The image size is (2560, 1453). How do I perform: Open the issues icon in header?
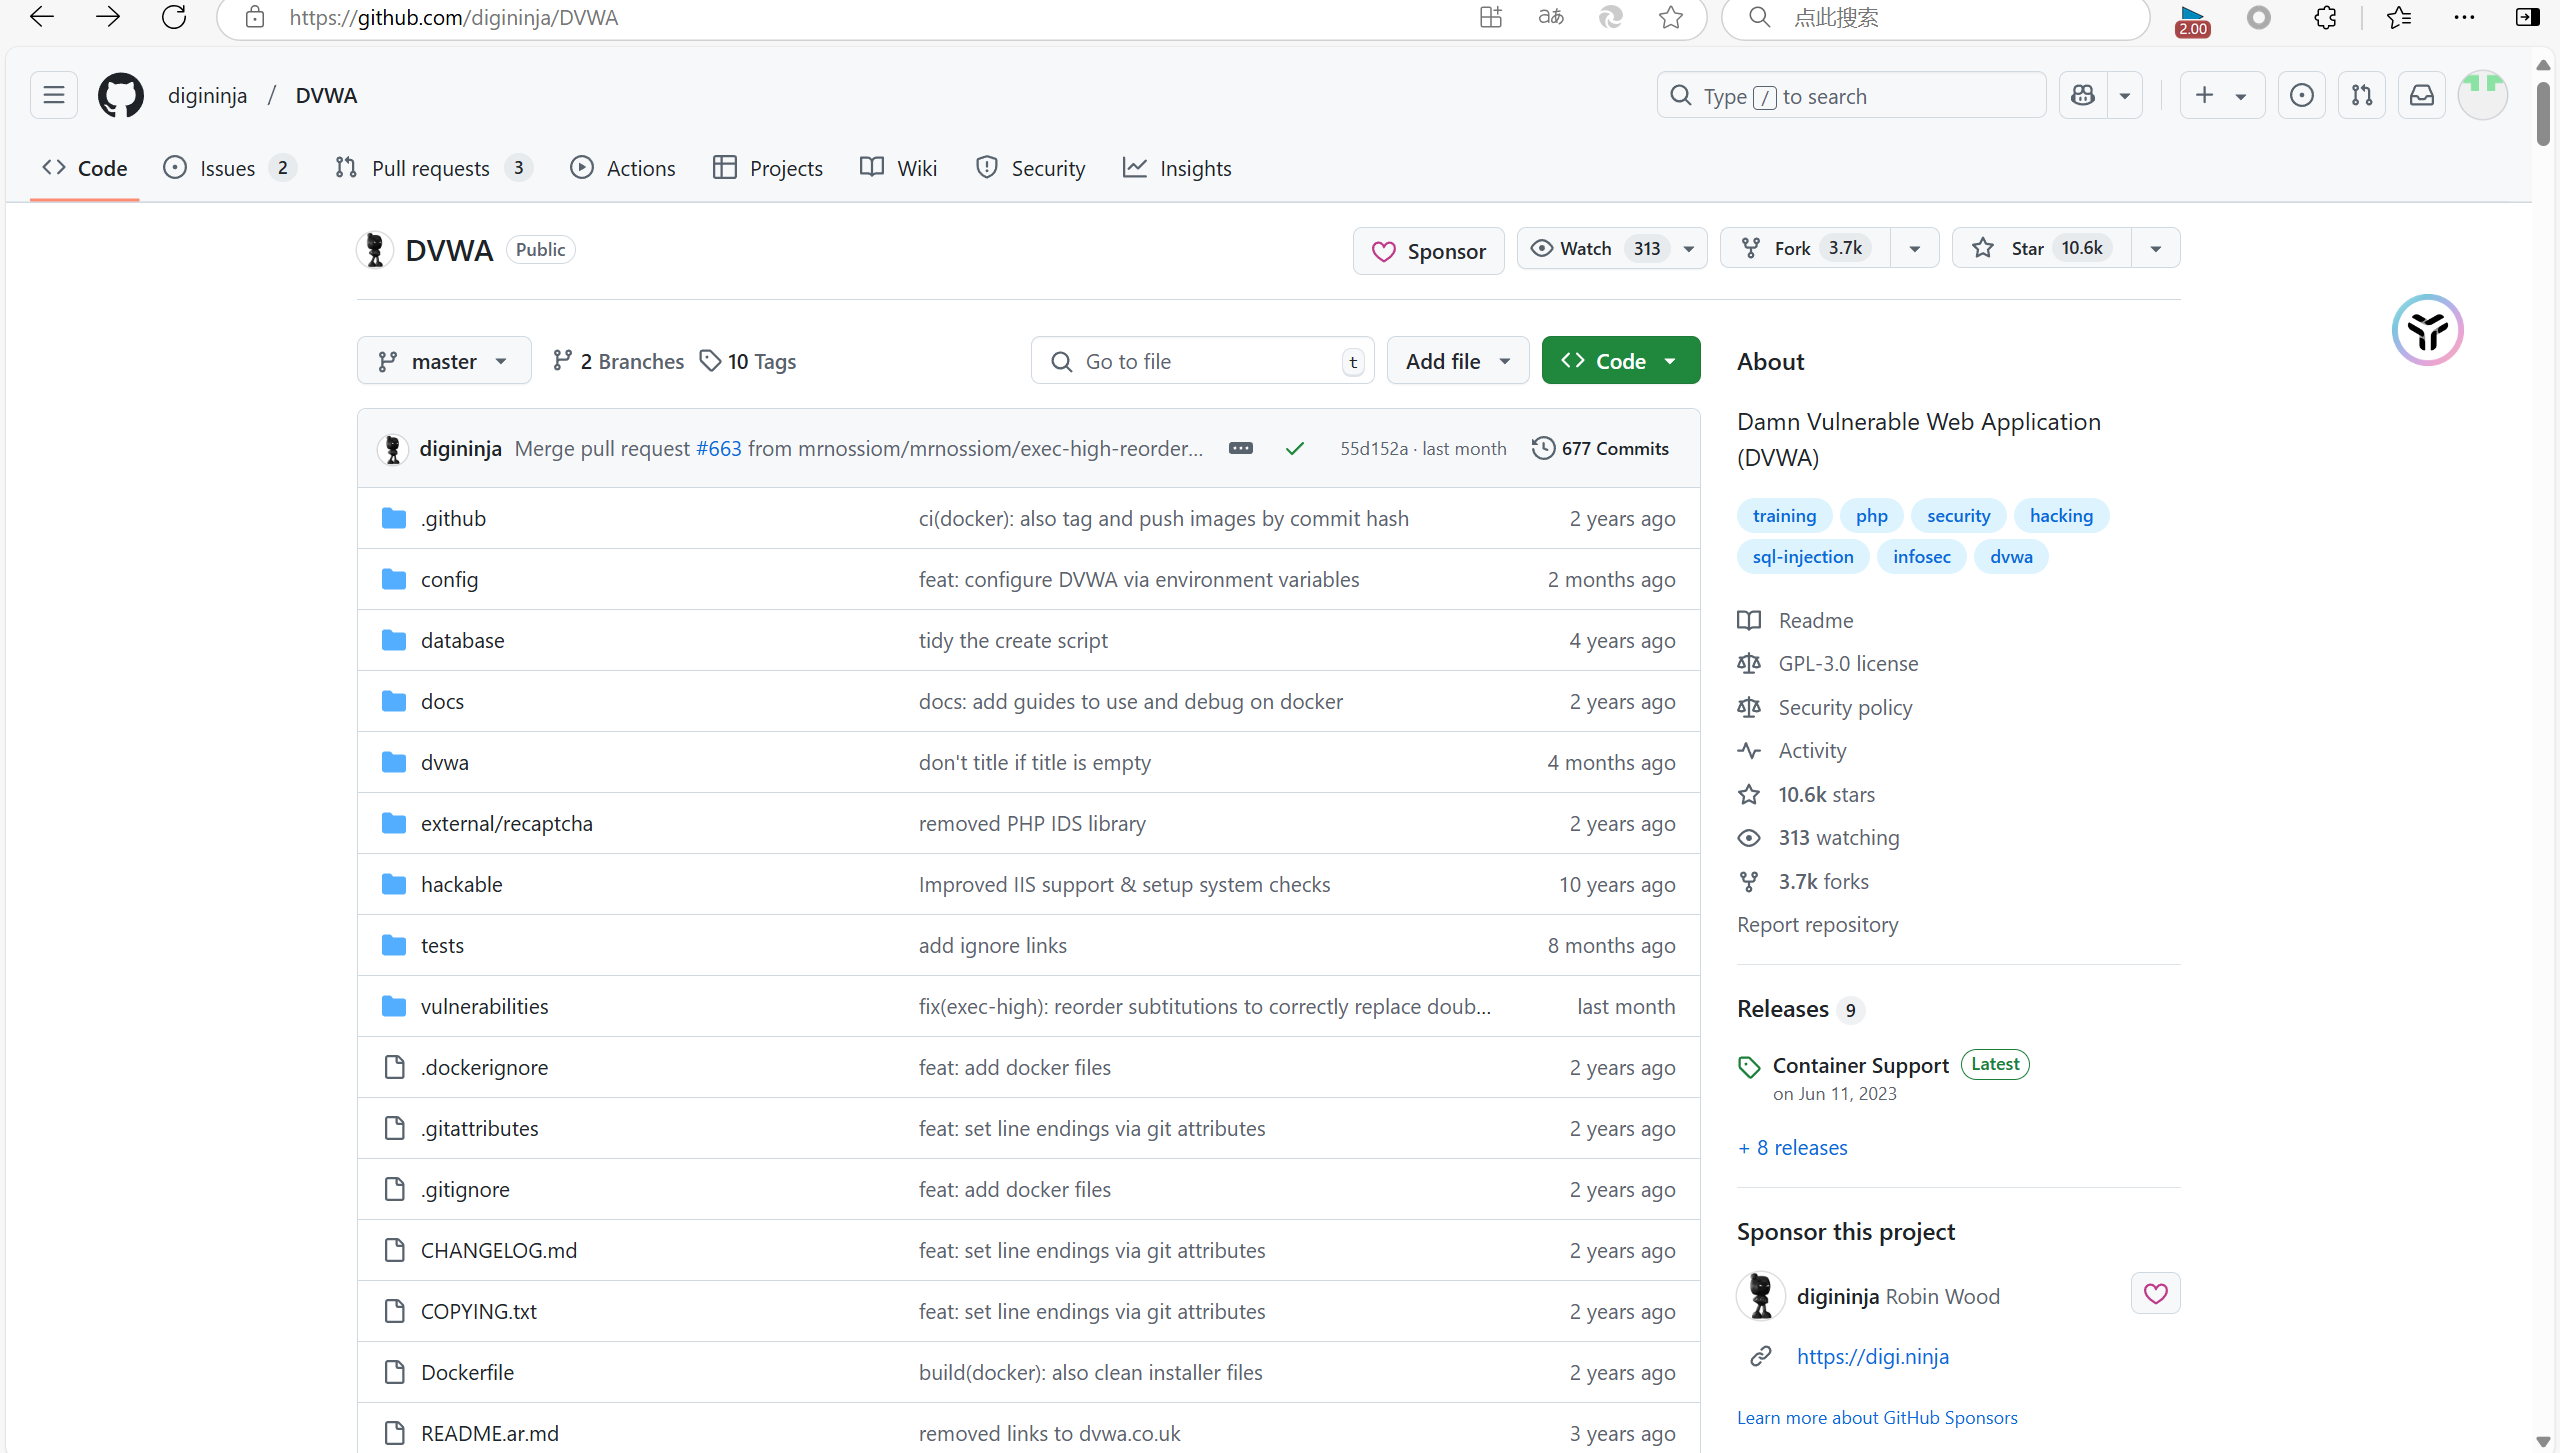tap(2301, 95)
